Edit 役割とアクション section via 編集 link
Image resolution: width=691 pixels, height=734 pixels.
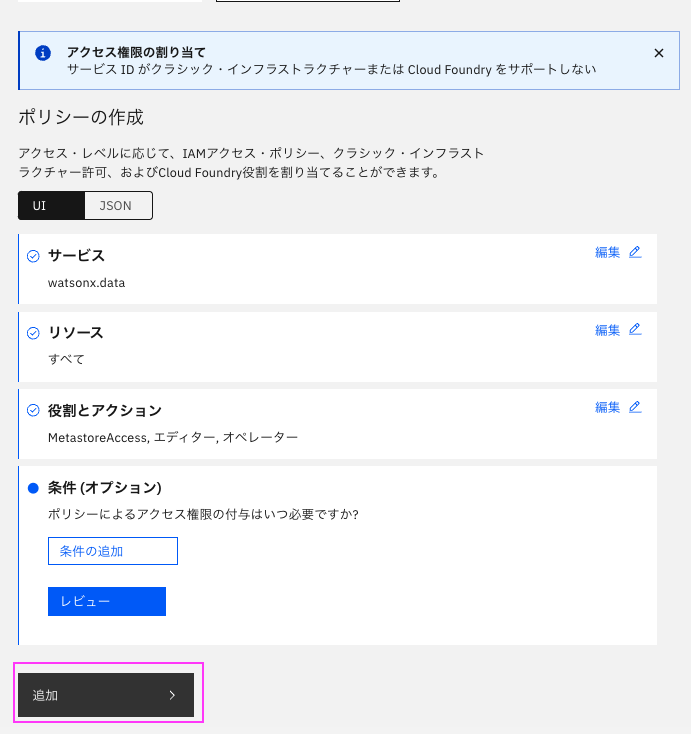[x=607, y=407]
